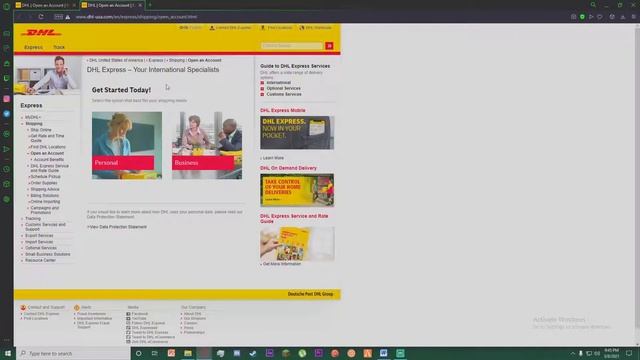Click the Service and Rate Guide thumbnail image
Viewport: 640px width, 360px height.
coord(297,244)
